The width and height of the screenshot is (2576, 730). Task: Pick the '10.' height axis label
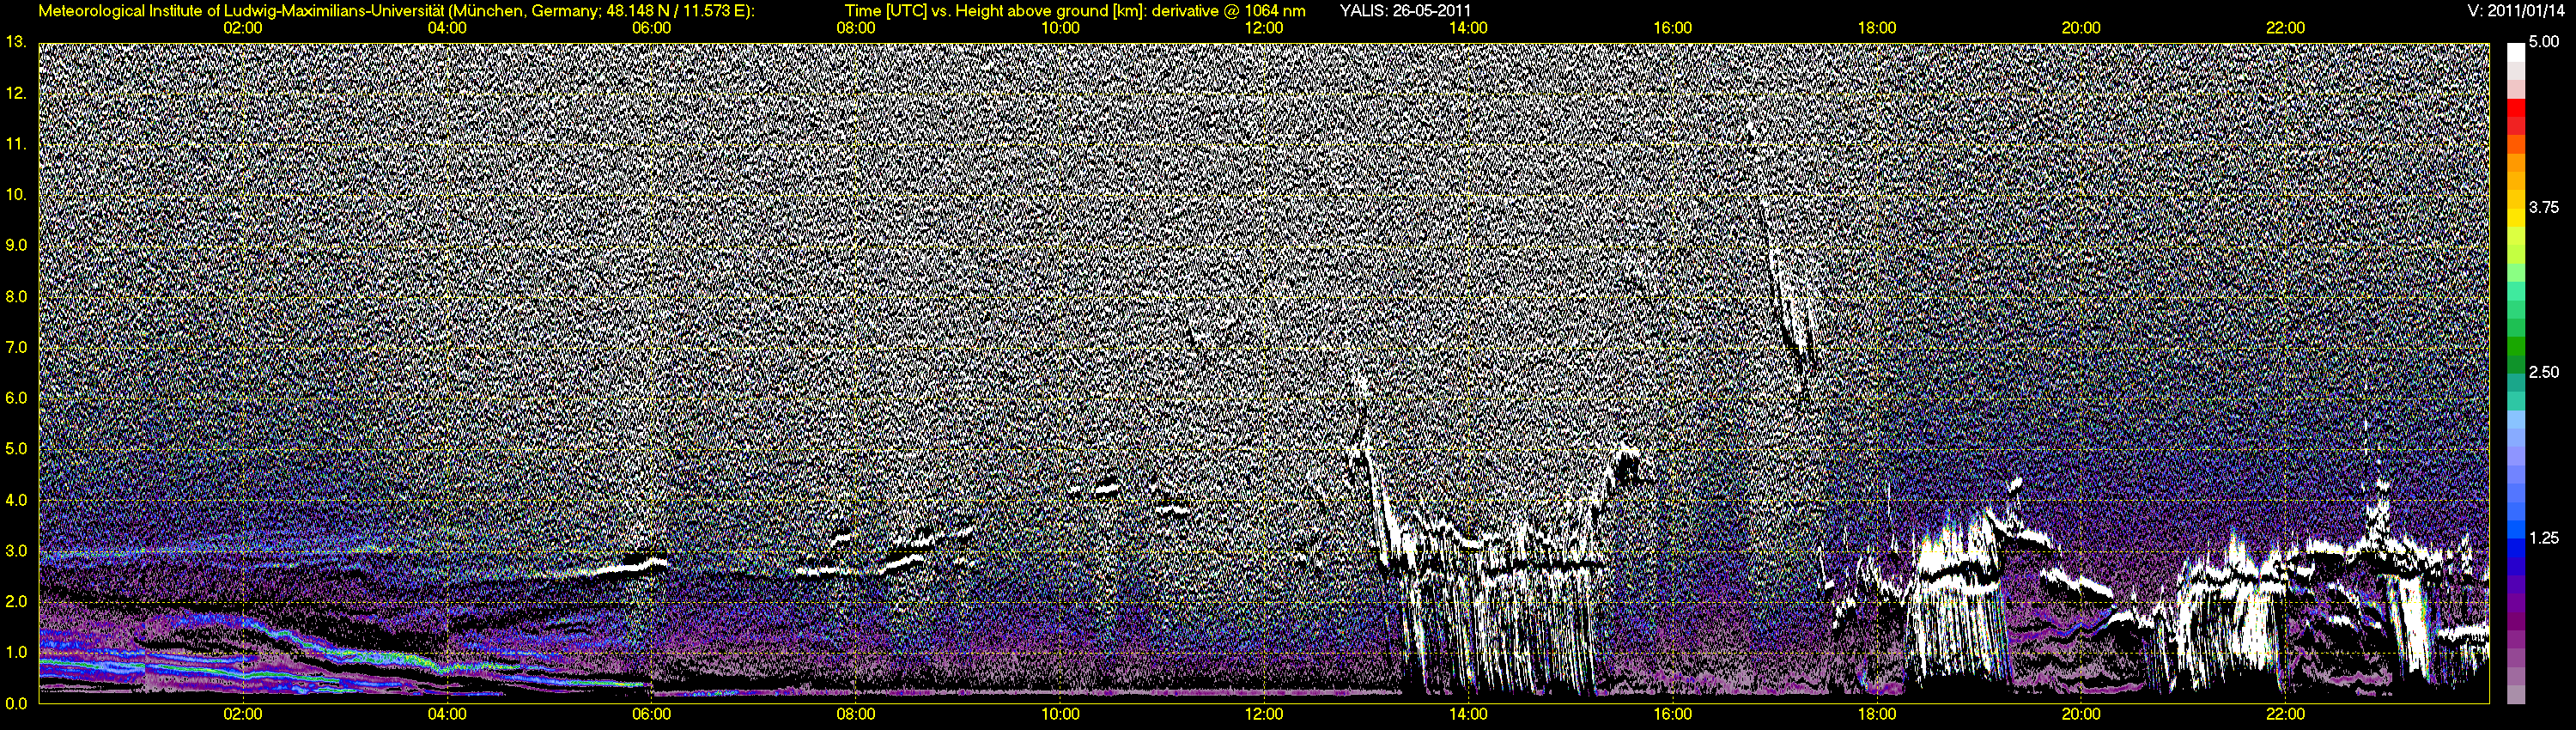(15, 194)
